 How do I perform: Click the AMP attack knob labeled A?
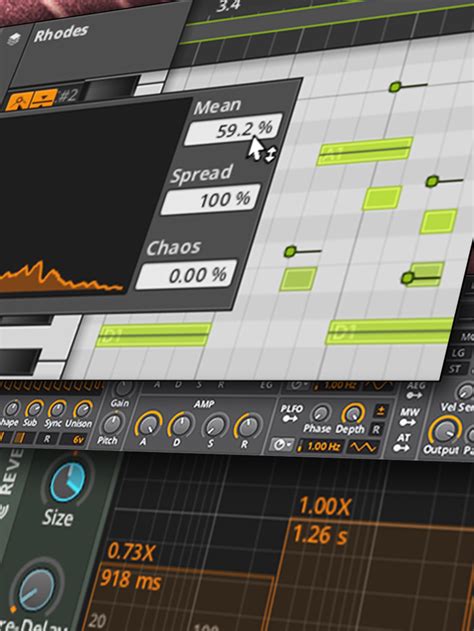(x=148, y=425)
